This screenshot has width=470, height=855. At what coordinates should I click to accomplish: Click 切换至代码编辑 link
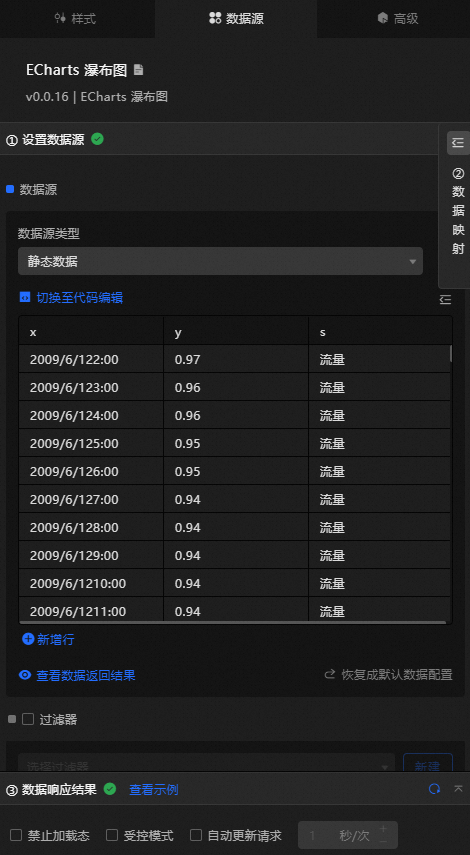coord(80,298)
